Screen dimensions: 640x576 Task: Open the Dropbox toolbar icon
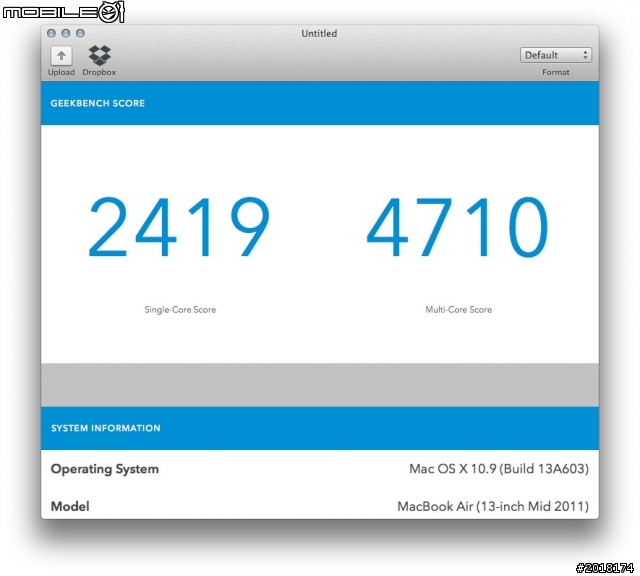[x=100, y=55]
